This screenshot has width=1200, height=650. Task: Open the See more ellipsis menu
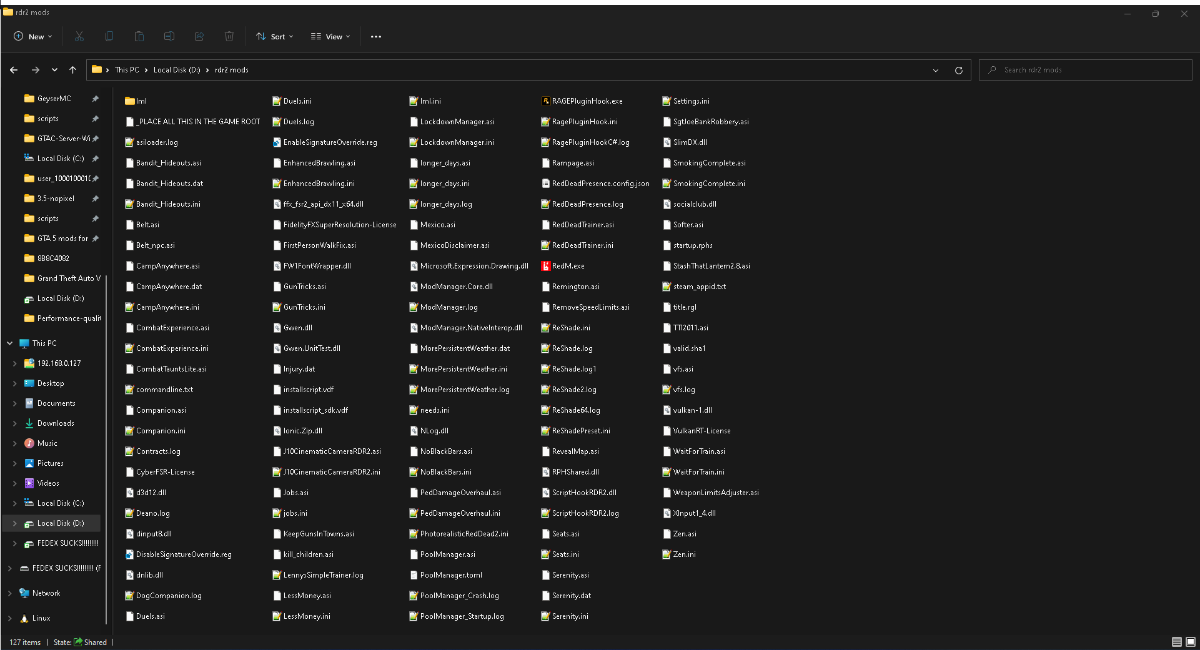coord(376,36)
